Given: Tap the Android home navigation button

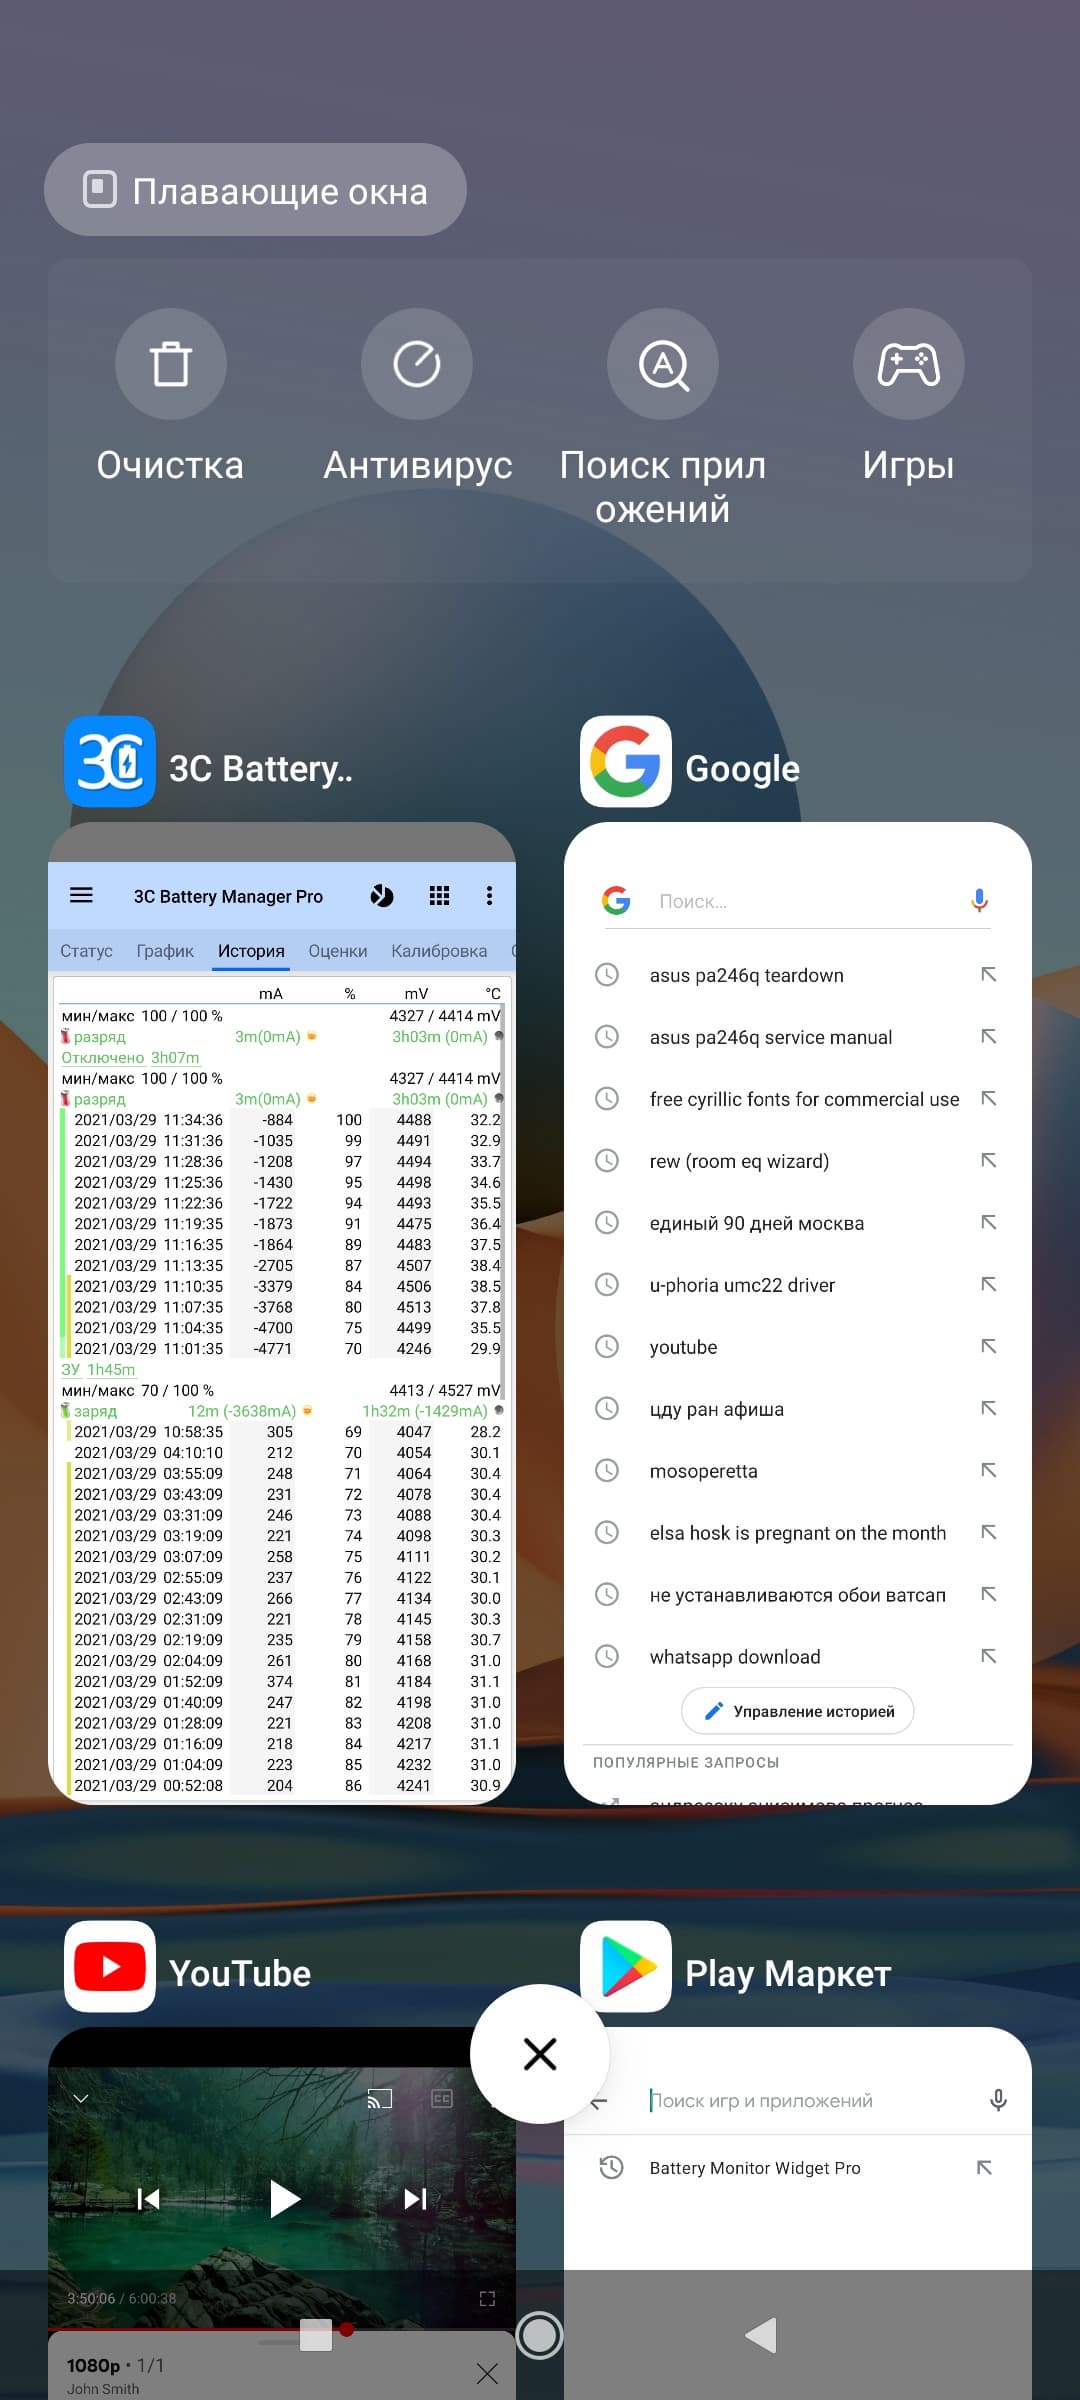Looking at the screenshot, I should coord(540,2335).
